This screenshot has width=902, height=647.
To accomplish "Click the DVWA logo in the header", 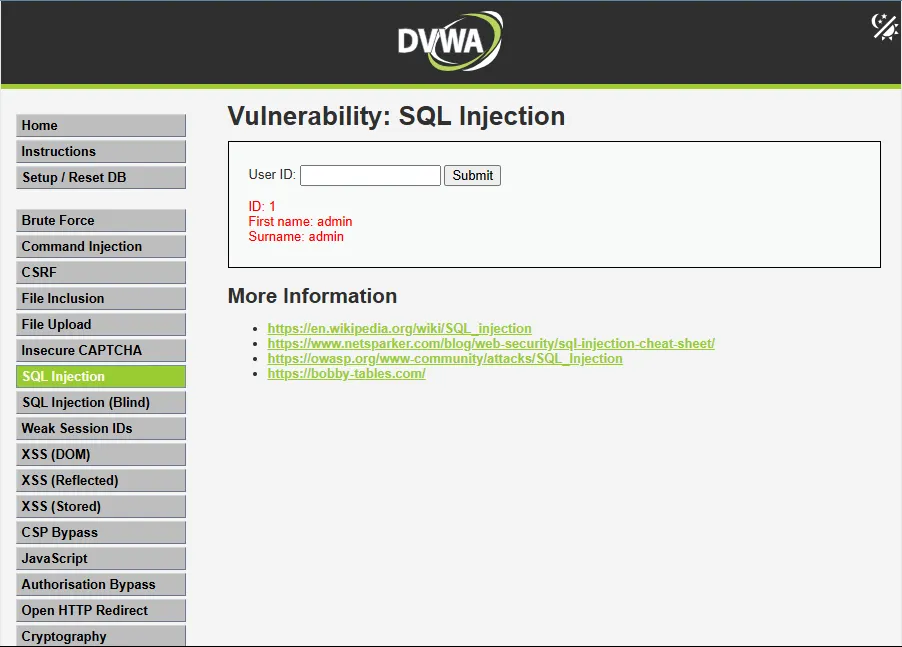I will pyautogui.click(x=449, y=42).
